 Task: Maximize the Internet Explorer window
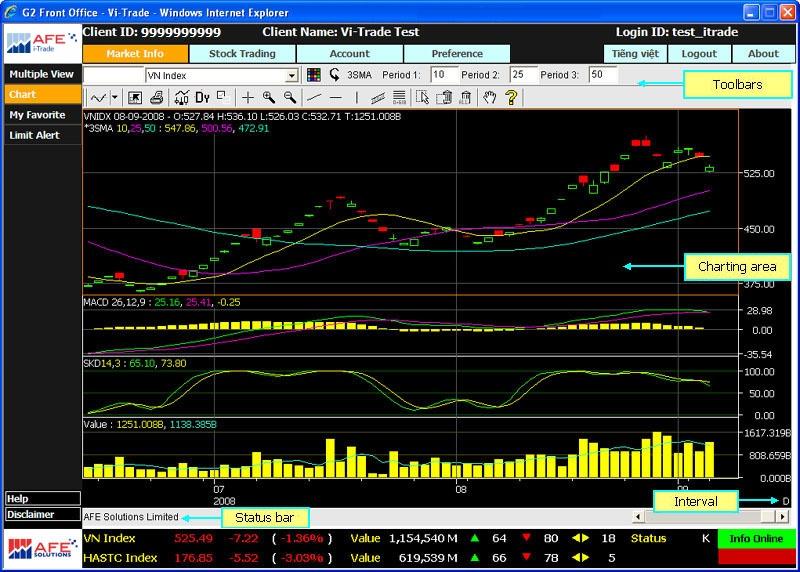point(769,12)
